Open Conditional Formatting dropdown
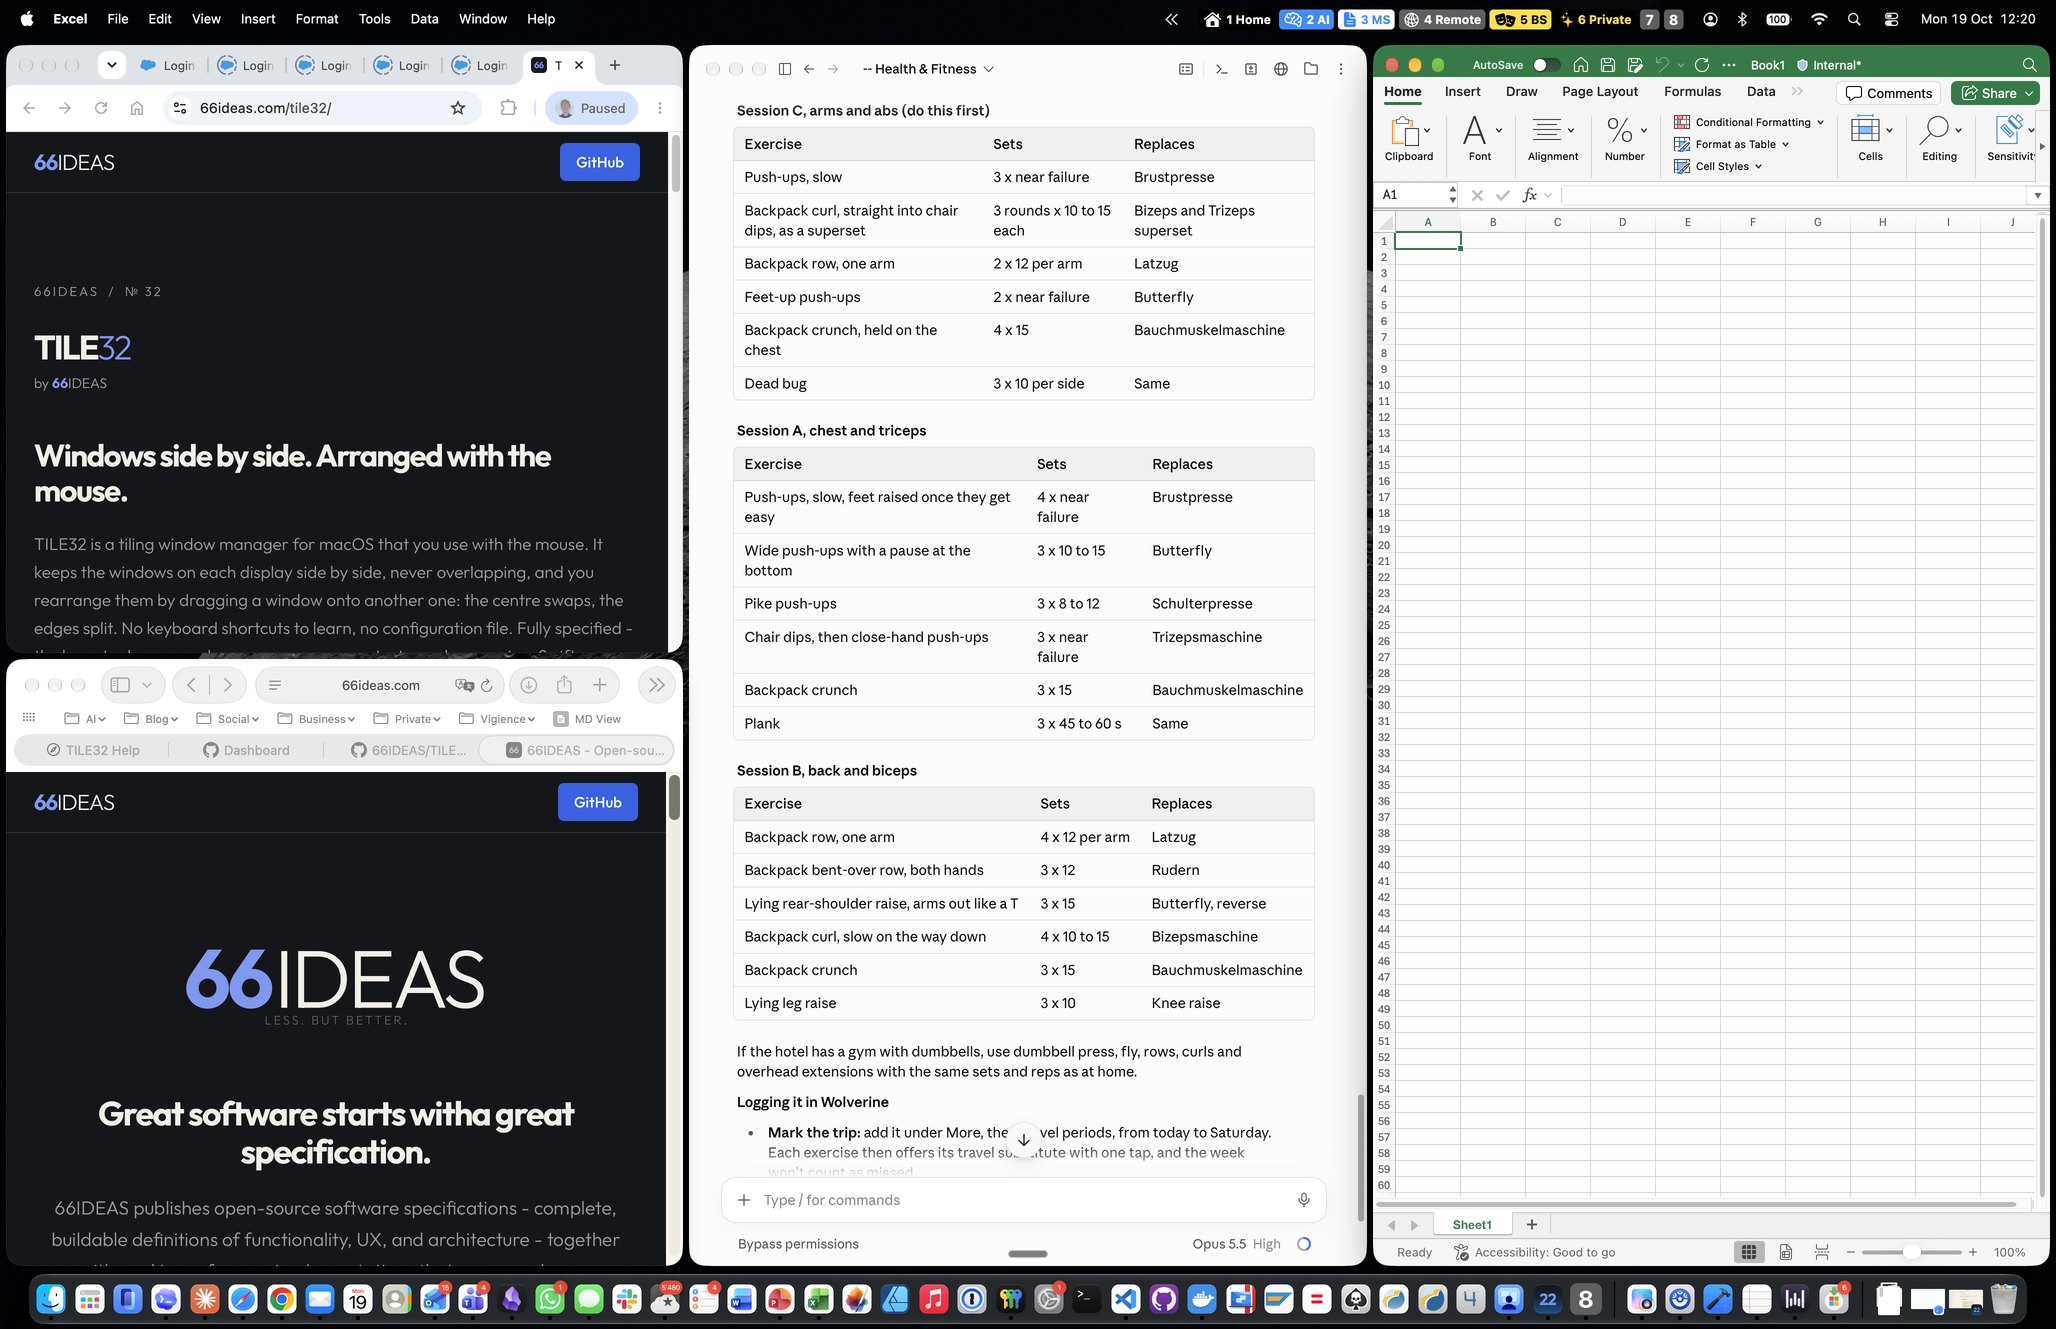Image resolution: width=2056 pixels, height=1329 pixels. [1749, 122]
